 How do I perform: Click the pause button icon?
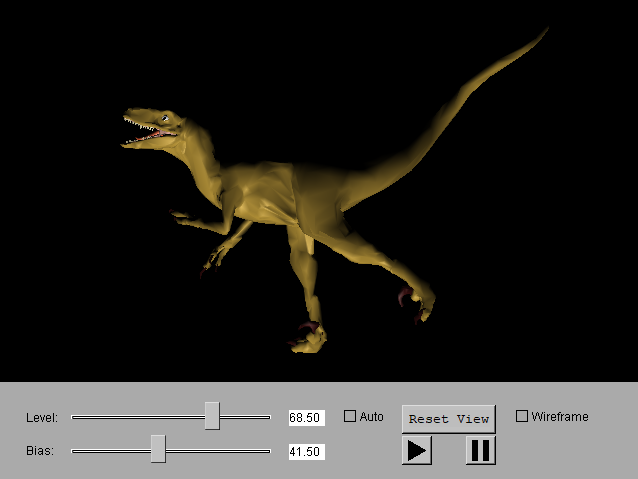pyautogui.click(x=481, y=451)
